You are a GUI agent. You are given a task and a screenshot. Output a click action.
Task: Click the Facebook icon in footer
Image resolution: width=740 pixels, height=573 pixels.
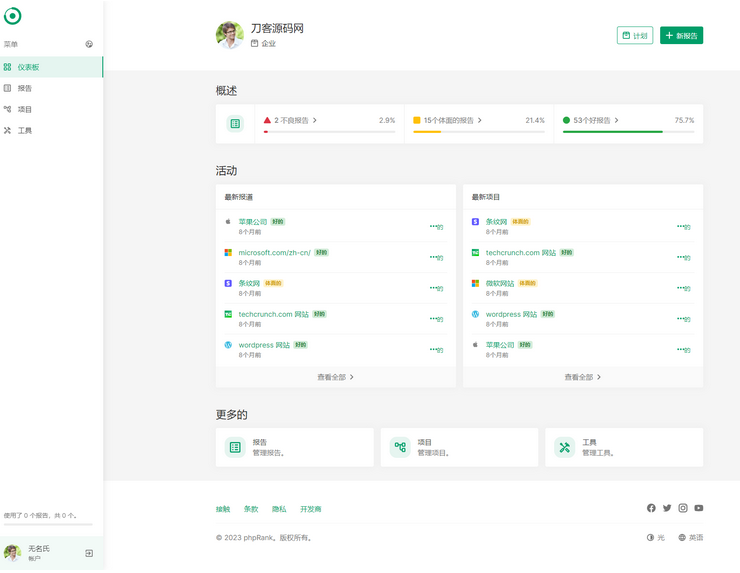(651, 508)
